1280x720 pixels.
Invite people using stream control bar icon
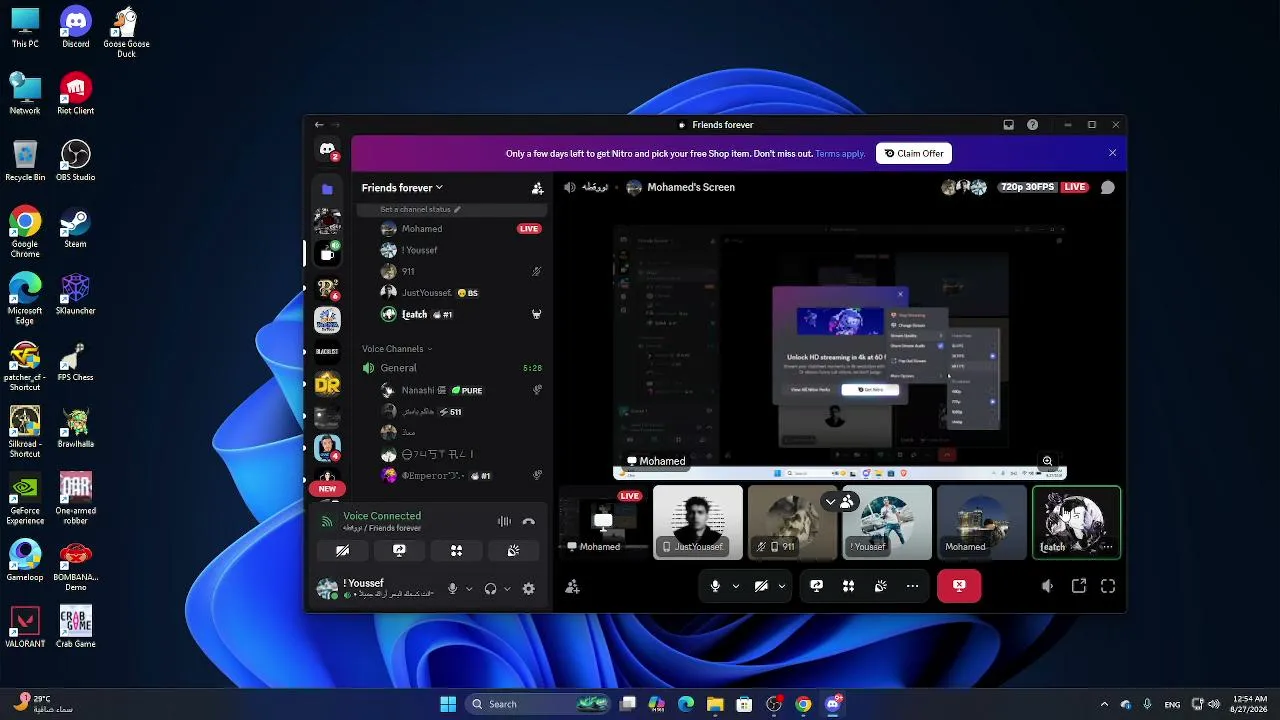pos(572,587)
